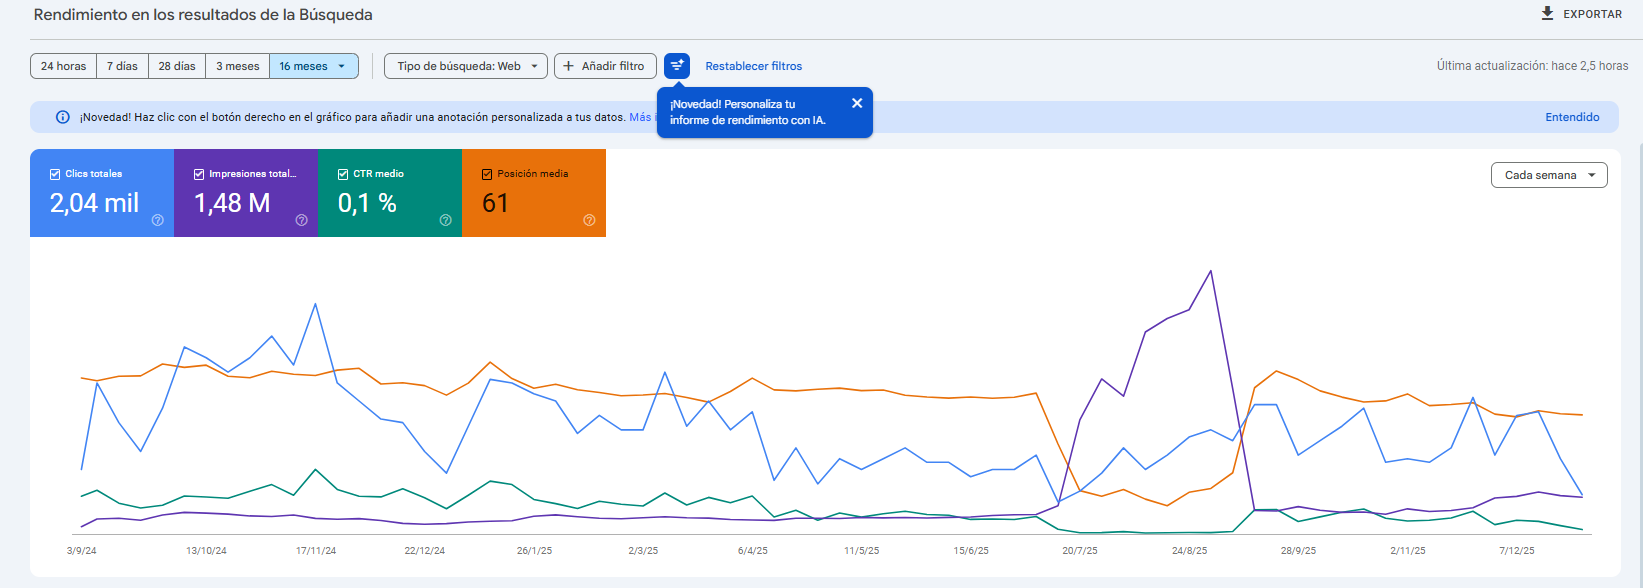Toggle the Impresiones totales checkbox

point(199,174)
